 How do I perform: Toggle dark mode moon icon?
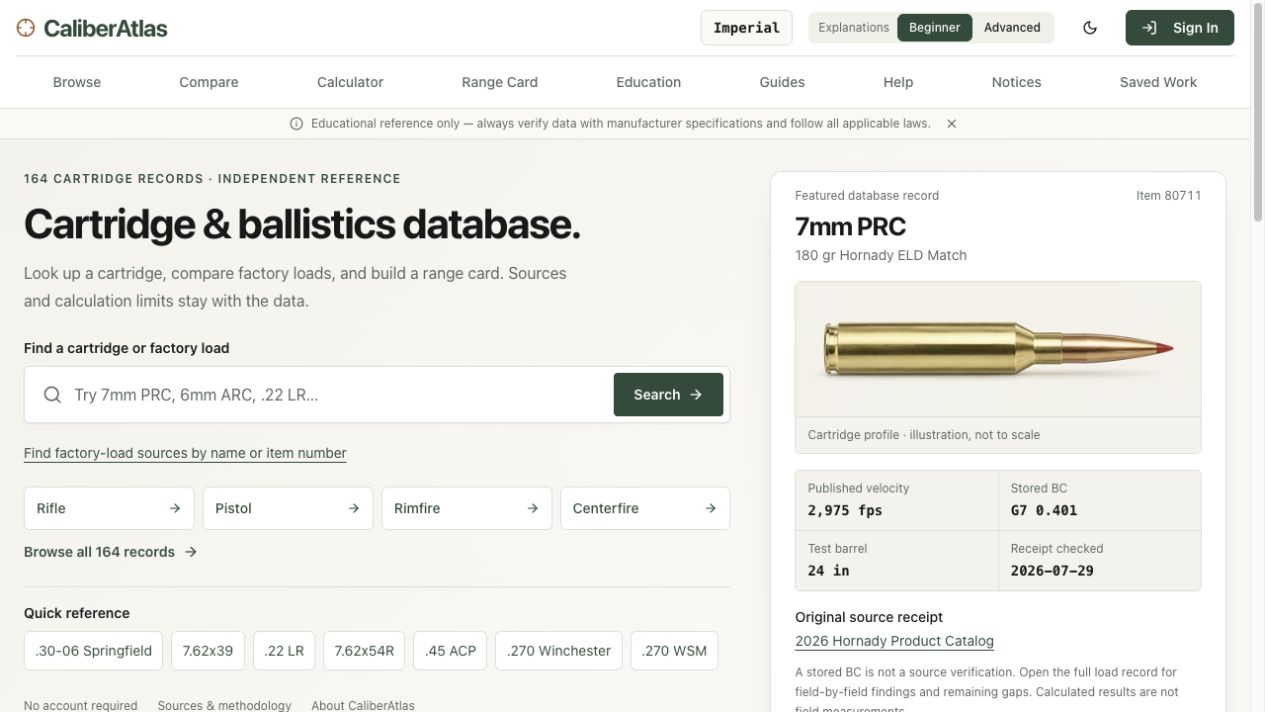coord(1090,28)
